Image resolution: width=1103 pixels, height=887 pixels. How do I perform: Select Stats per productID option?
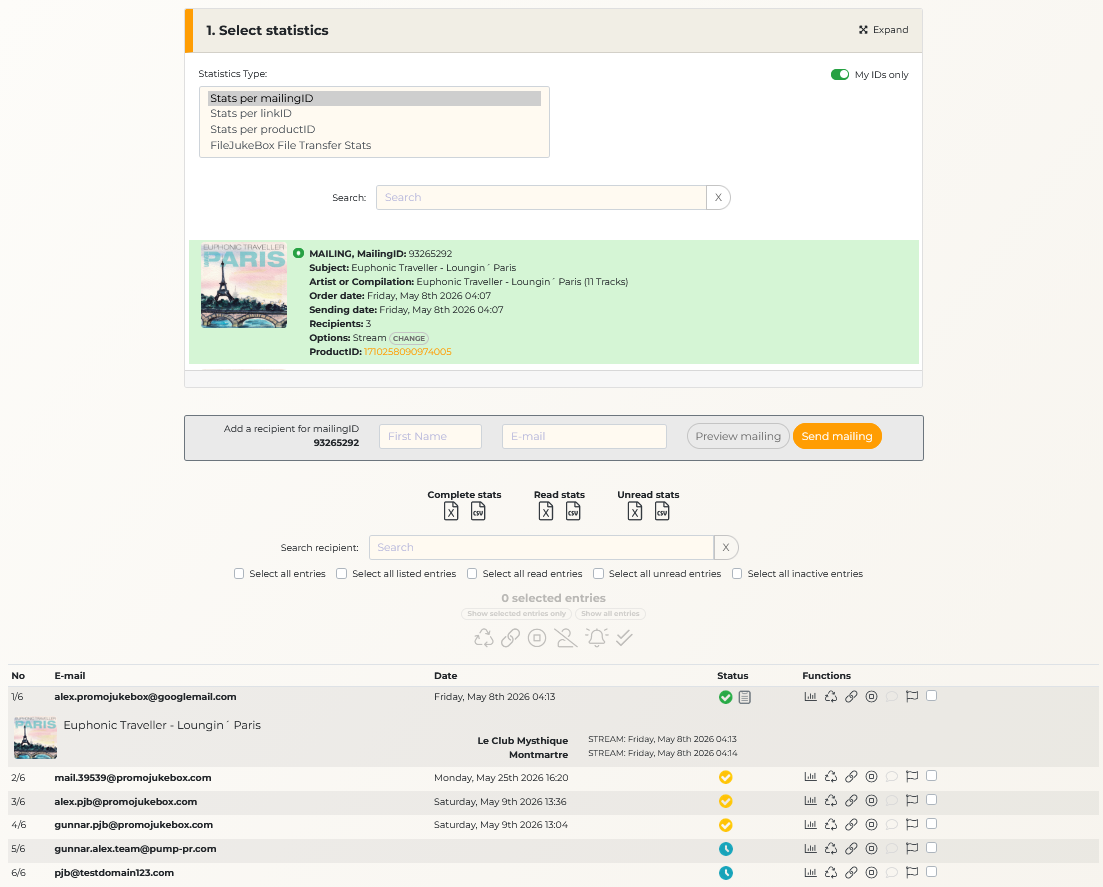coord(374,129)
